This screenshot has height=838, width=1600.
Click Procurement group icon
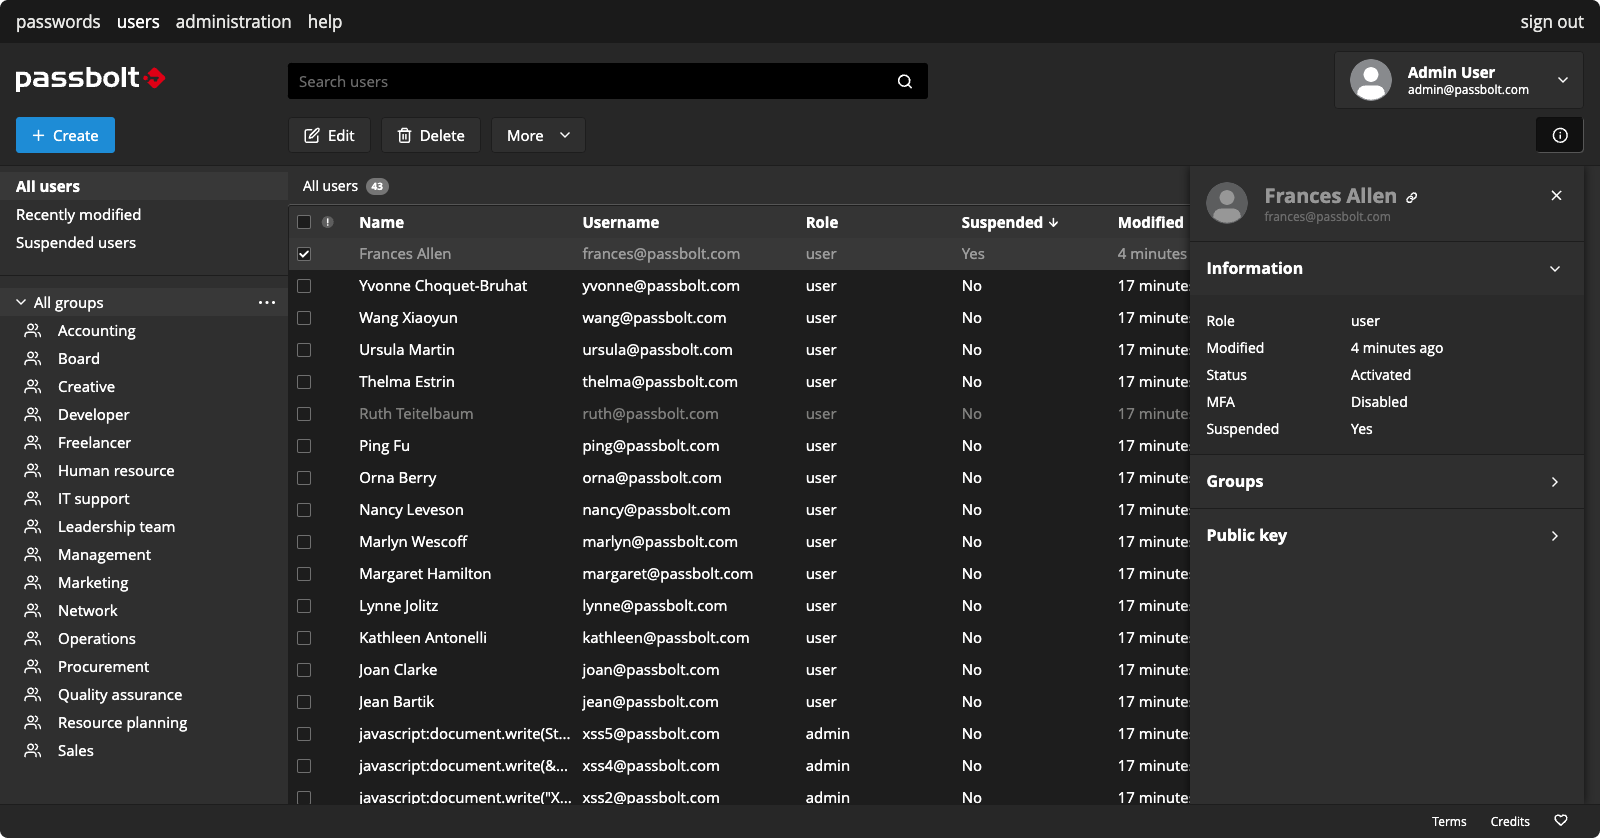click(33, 666)
